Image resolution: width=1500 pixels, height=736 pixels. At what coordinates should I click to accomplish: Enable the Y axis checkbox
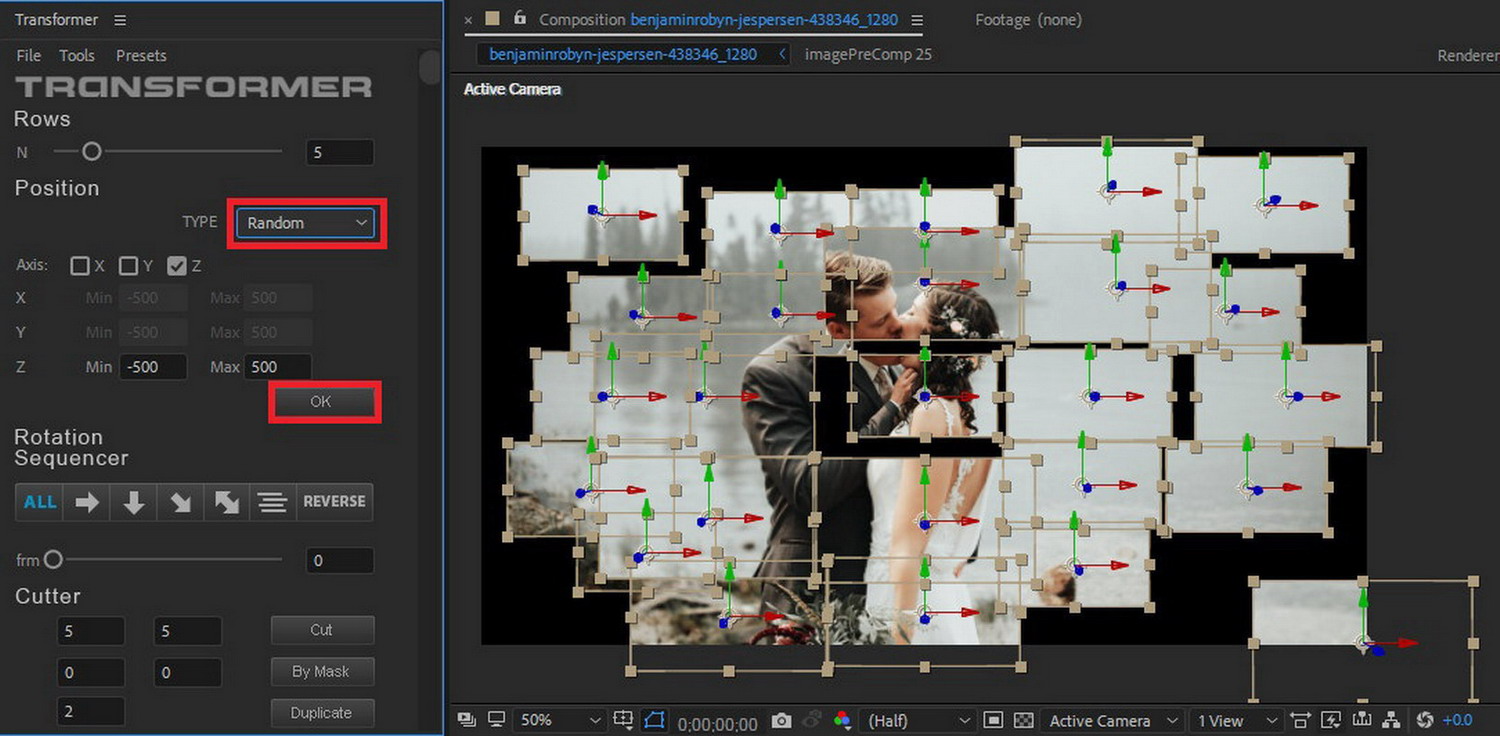click(x=128, y=266)
